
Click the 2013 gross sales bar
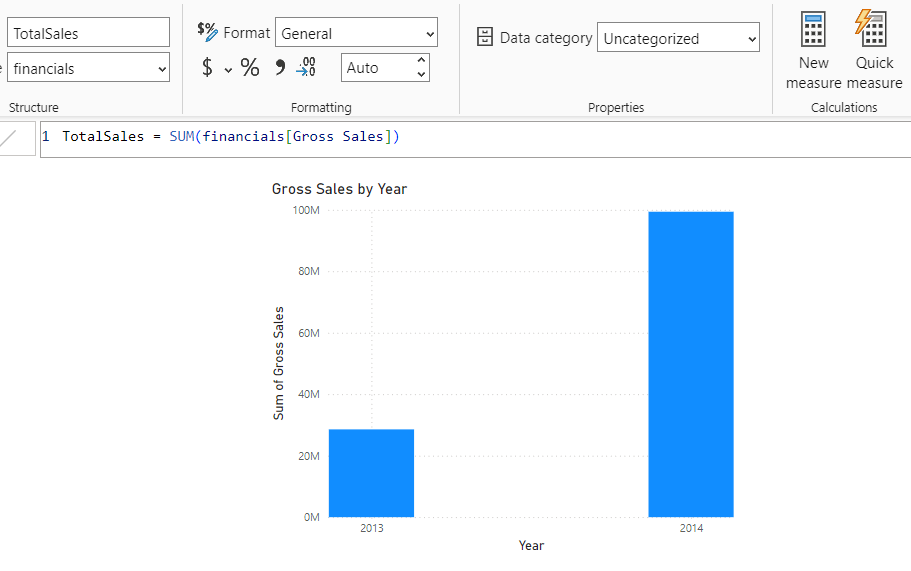click(x=371, y=473)
